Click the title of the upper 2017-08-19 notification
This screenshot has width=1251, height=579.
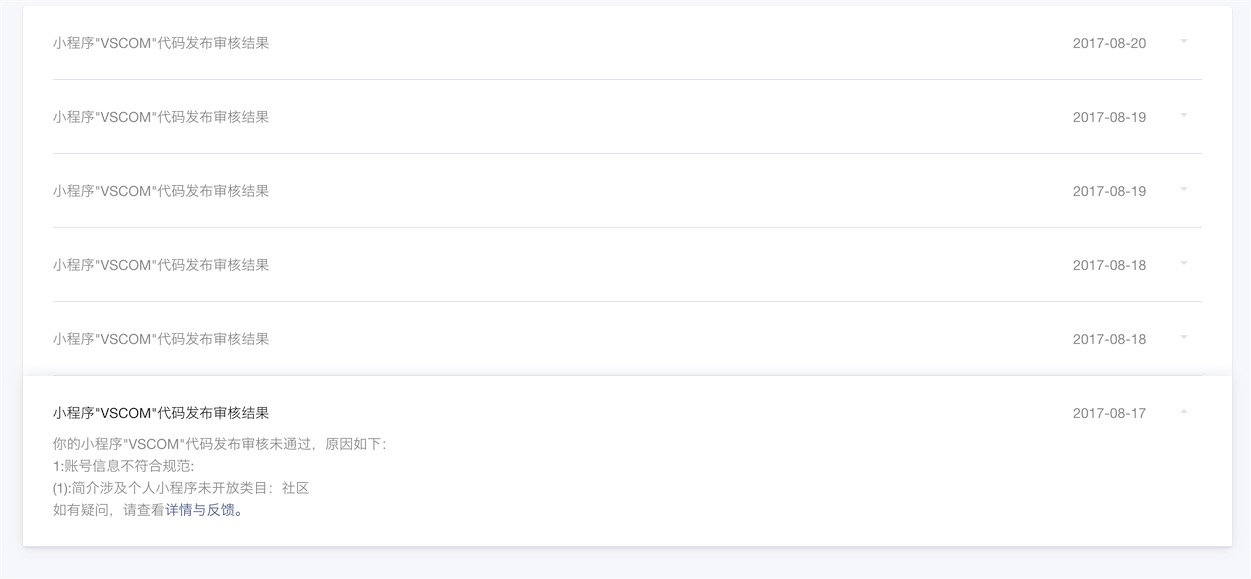coord(161,117)
